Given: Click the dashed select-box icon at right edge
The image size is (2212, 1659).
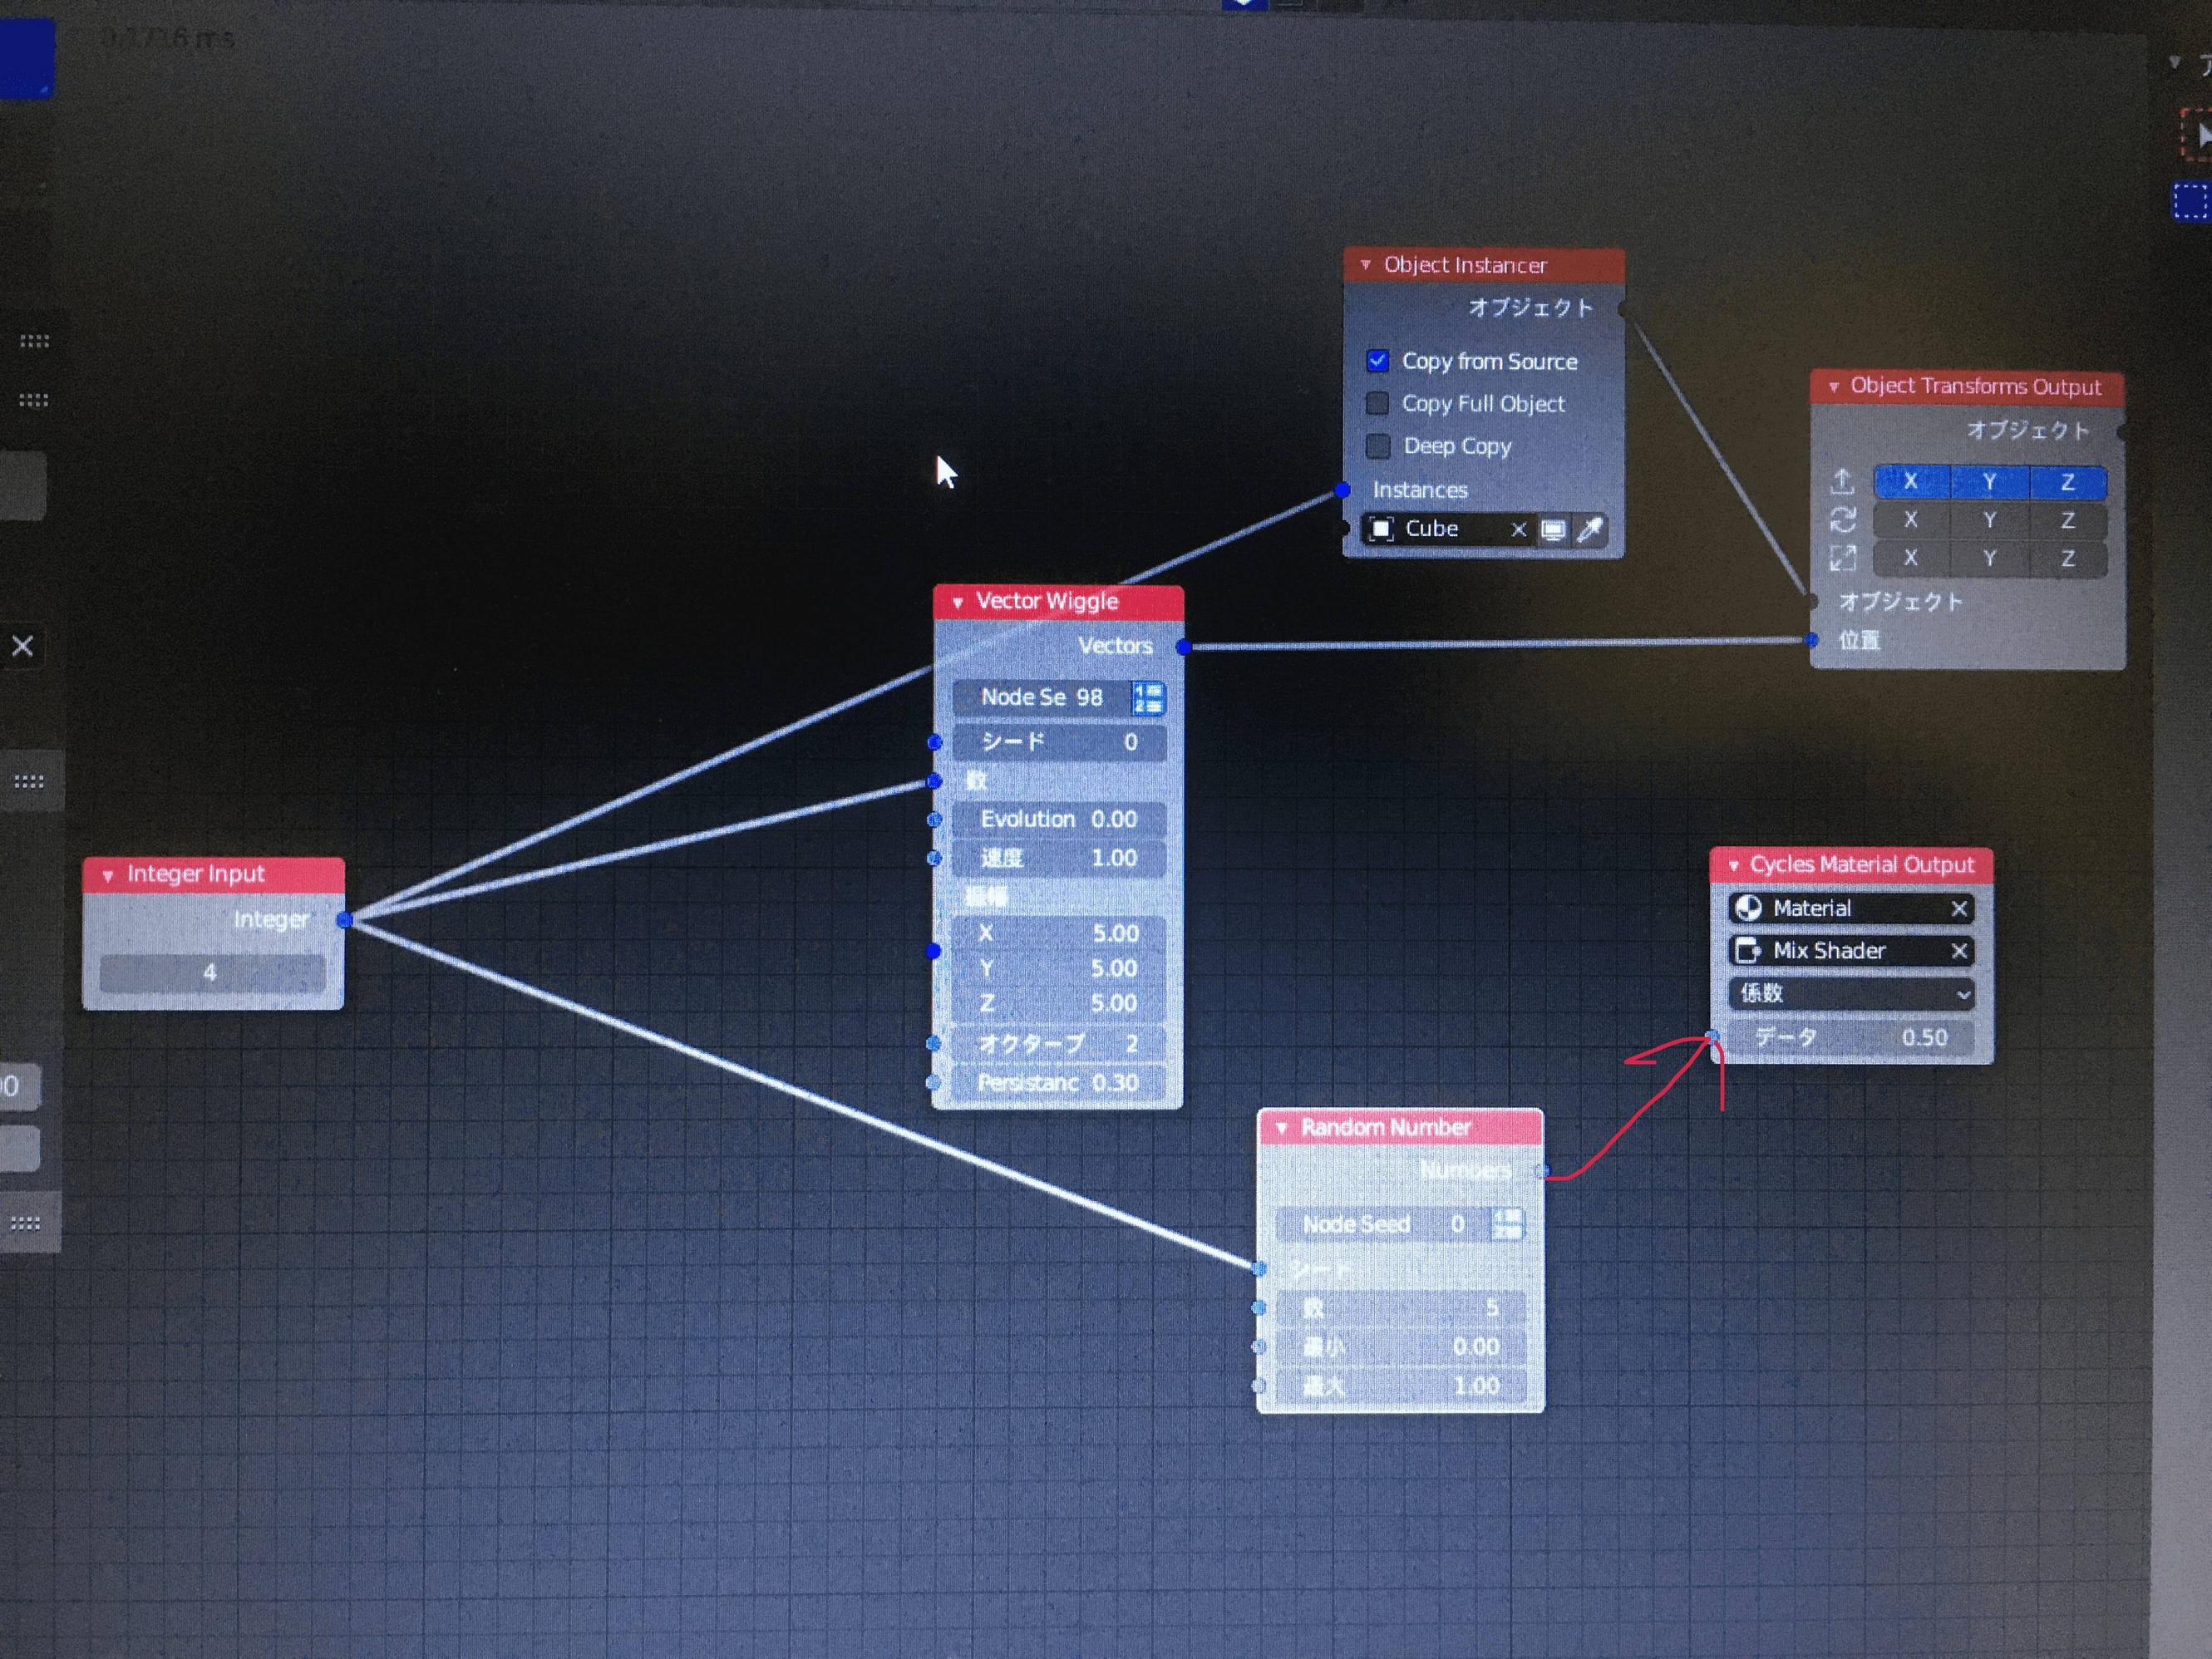Looking at the screenshot, I should click(2191, 201).
